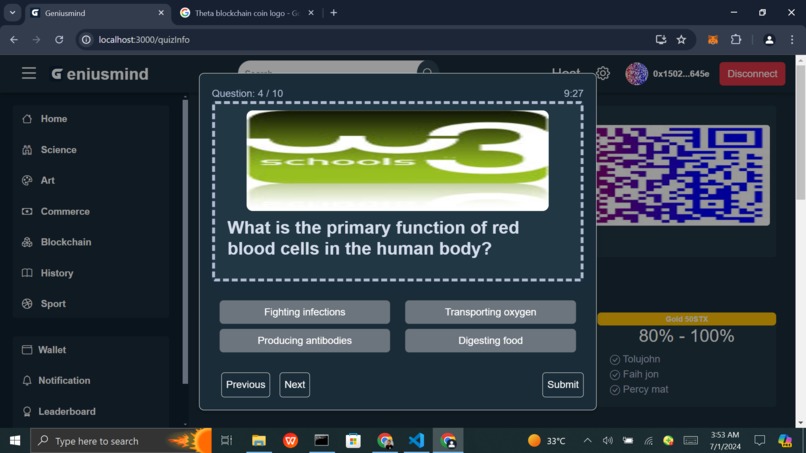806x453 pixels.
Task: Click the Gold 50STX bar
Action: (686, 319)
